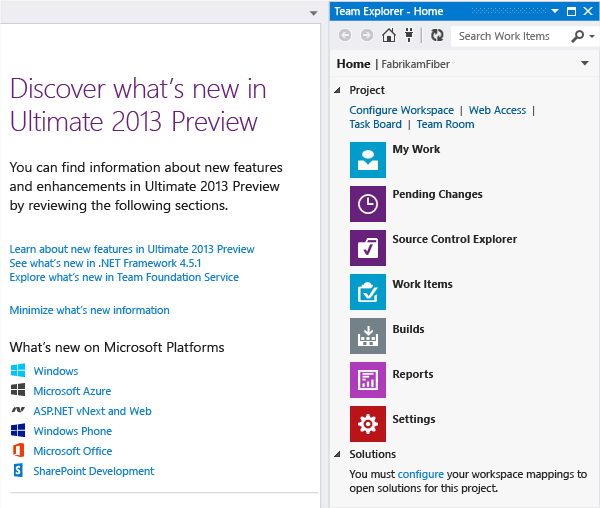Viewport: 600px width, 508px height.
Task: Refresh Team Explorer
Action: (437, 36)
